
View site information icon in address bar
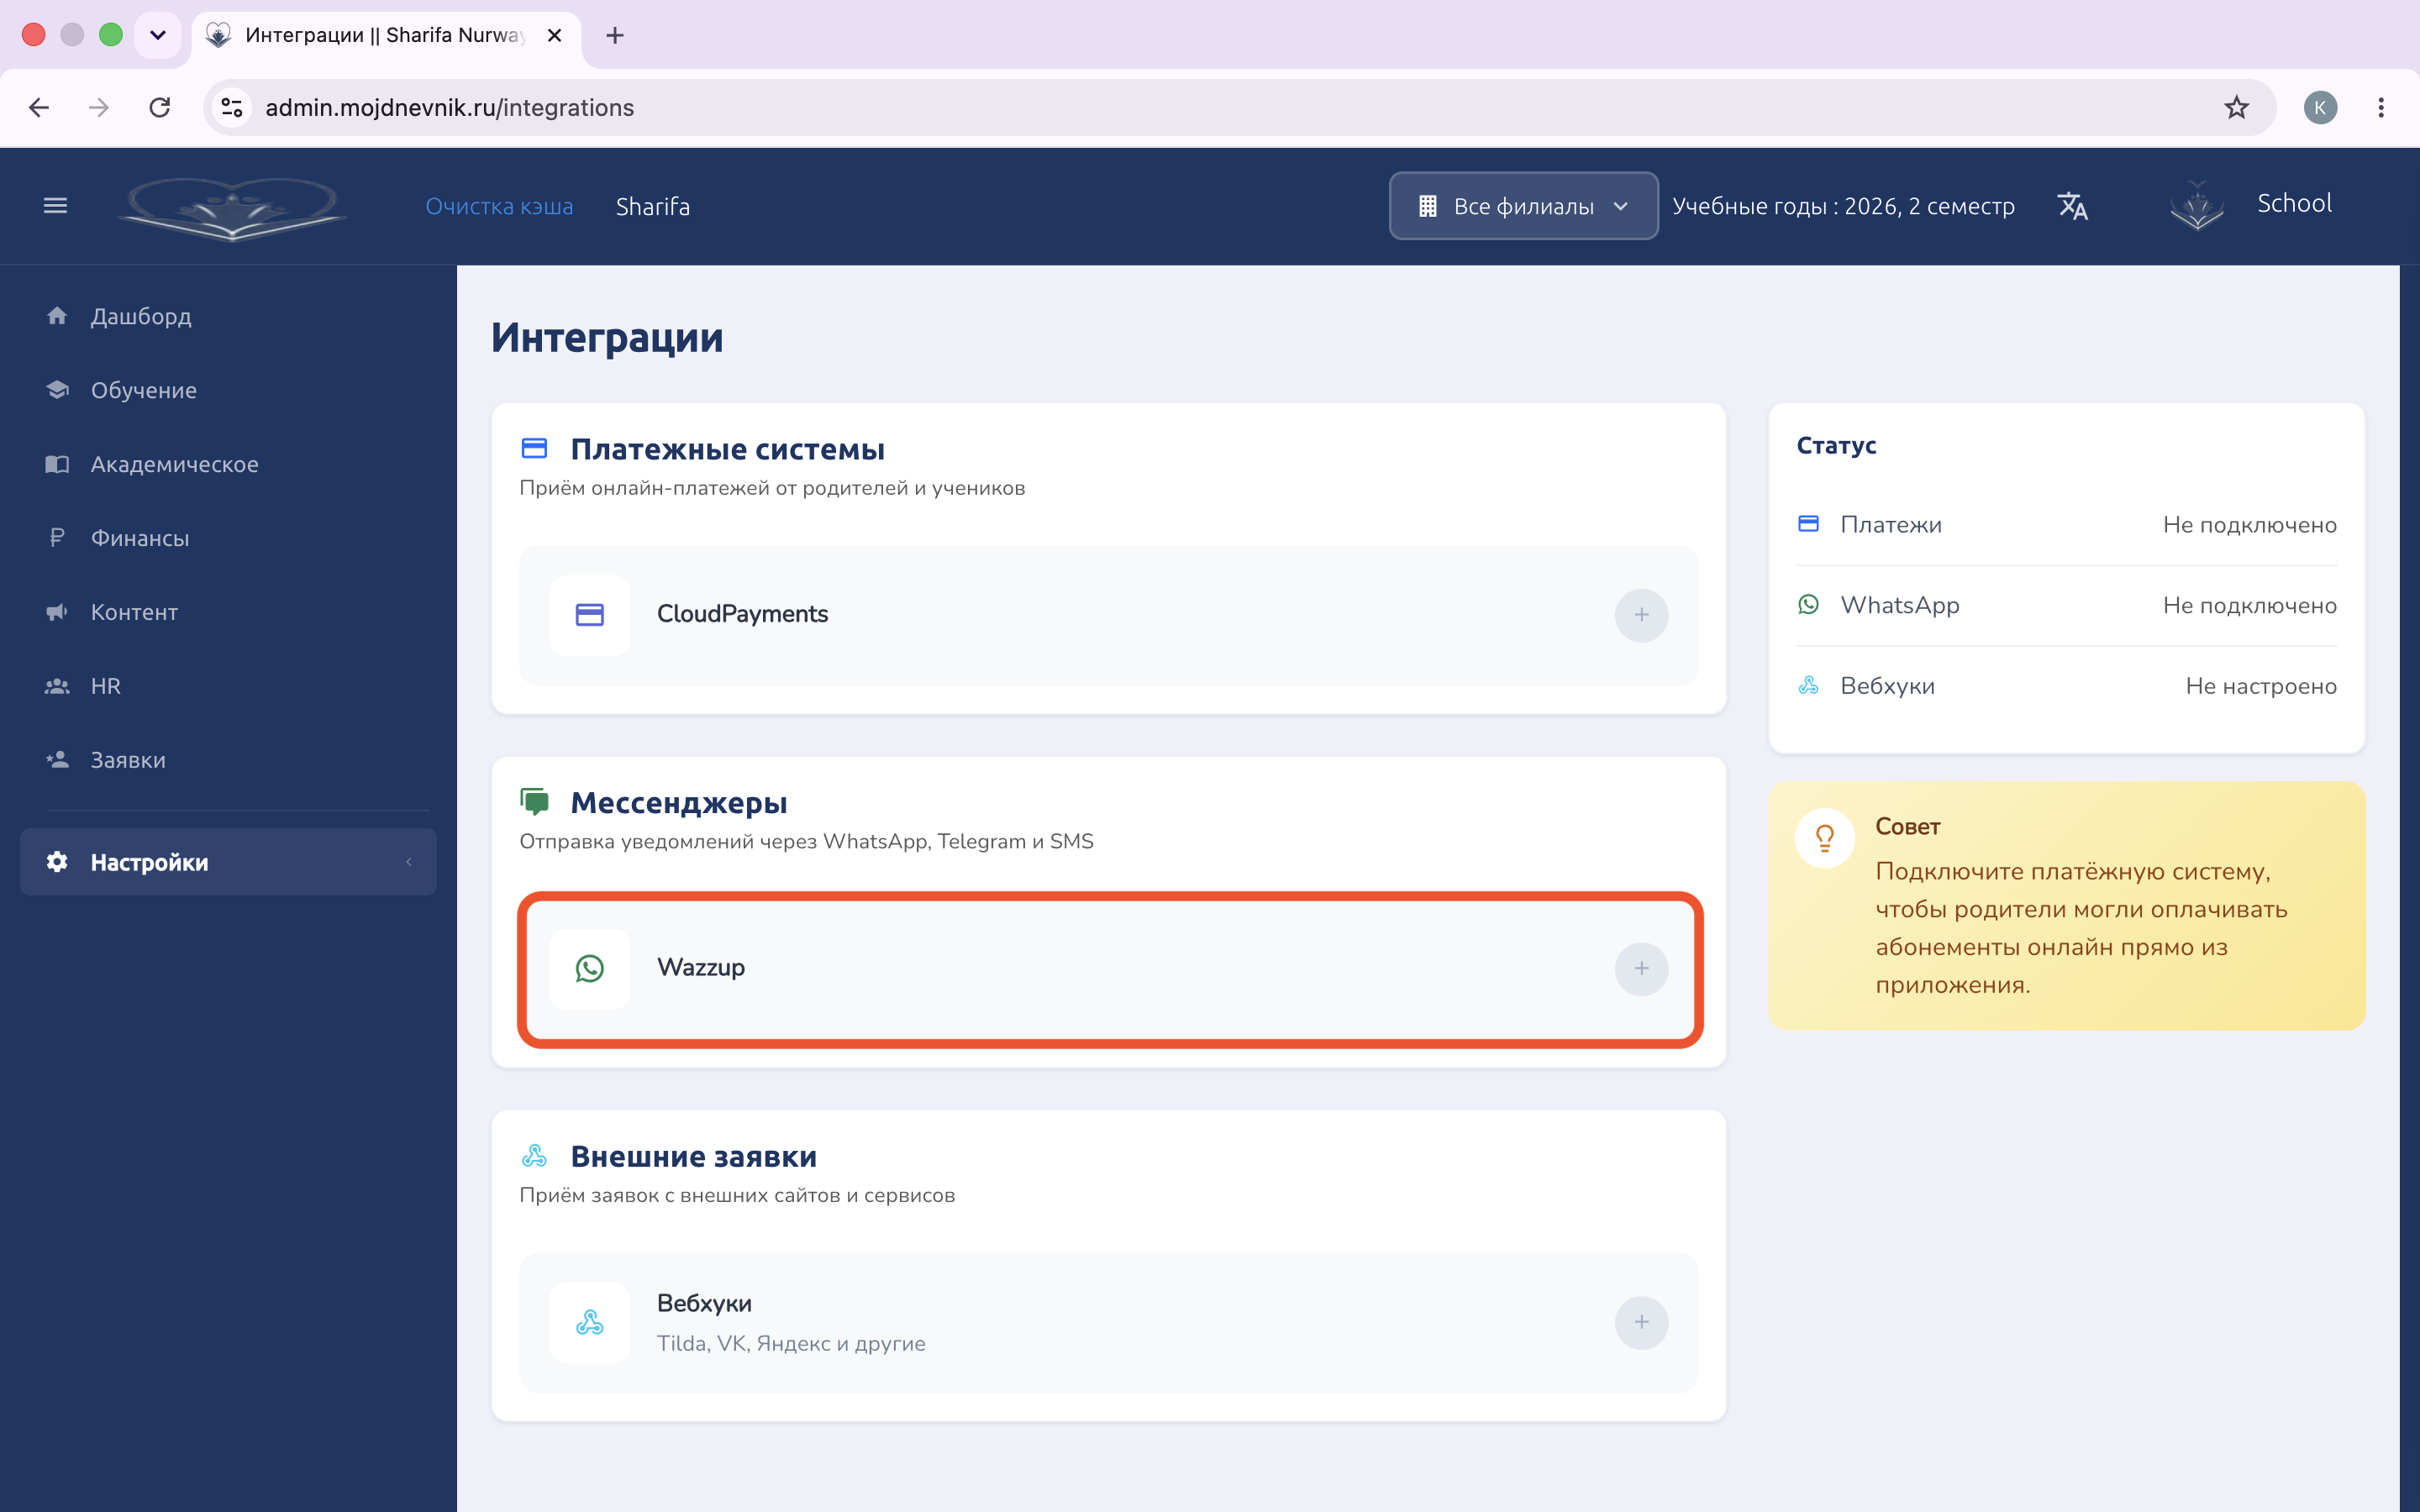pos(232,107)
